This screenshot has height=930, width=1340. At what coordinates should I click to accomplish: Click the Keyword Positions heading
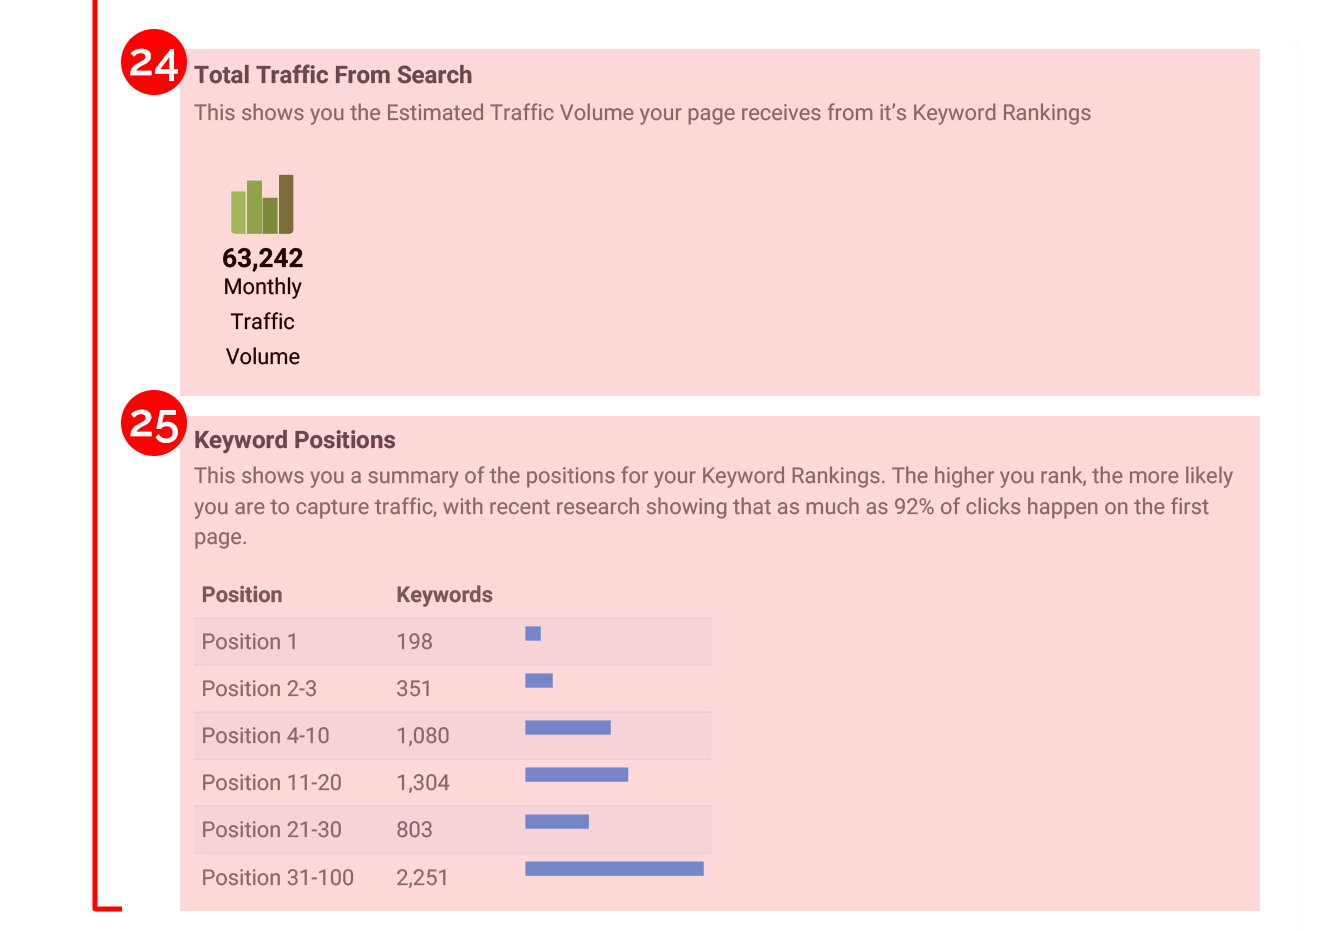pyautogui.click(x=295, y=440)
